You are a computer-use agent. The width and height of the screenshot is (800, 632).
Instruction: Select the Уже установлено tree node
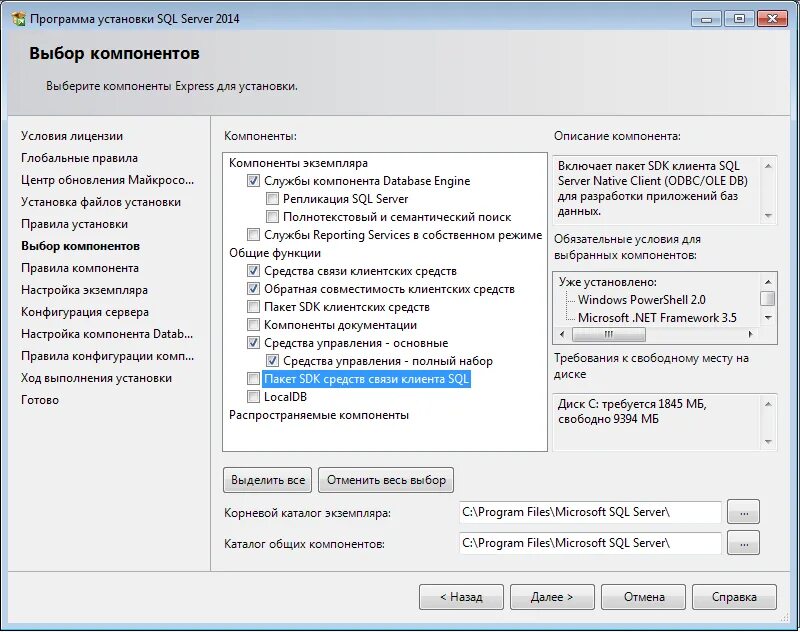pyautogui.click(x=608, y=282)
